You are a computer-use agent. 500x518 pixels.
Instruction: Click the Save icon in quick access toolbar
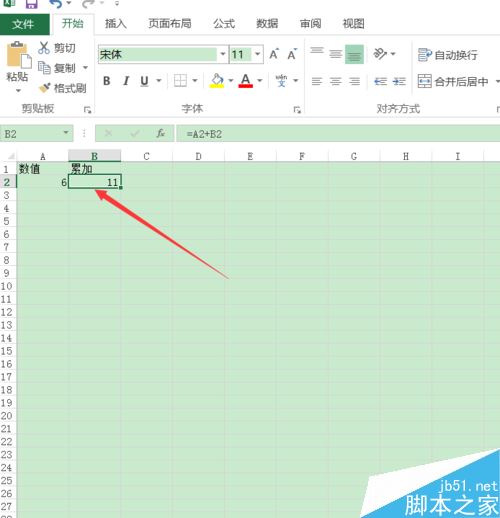click(x=32, y=4)
